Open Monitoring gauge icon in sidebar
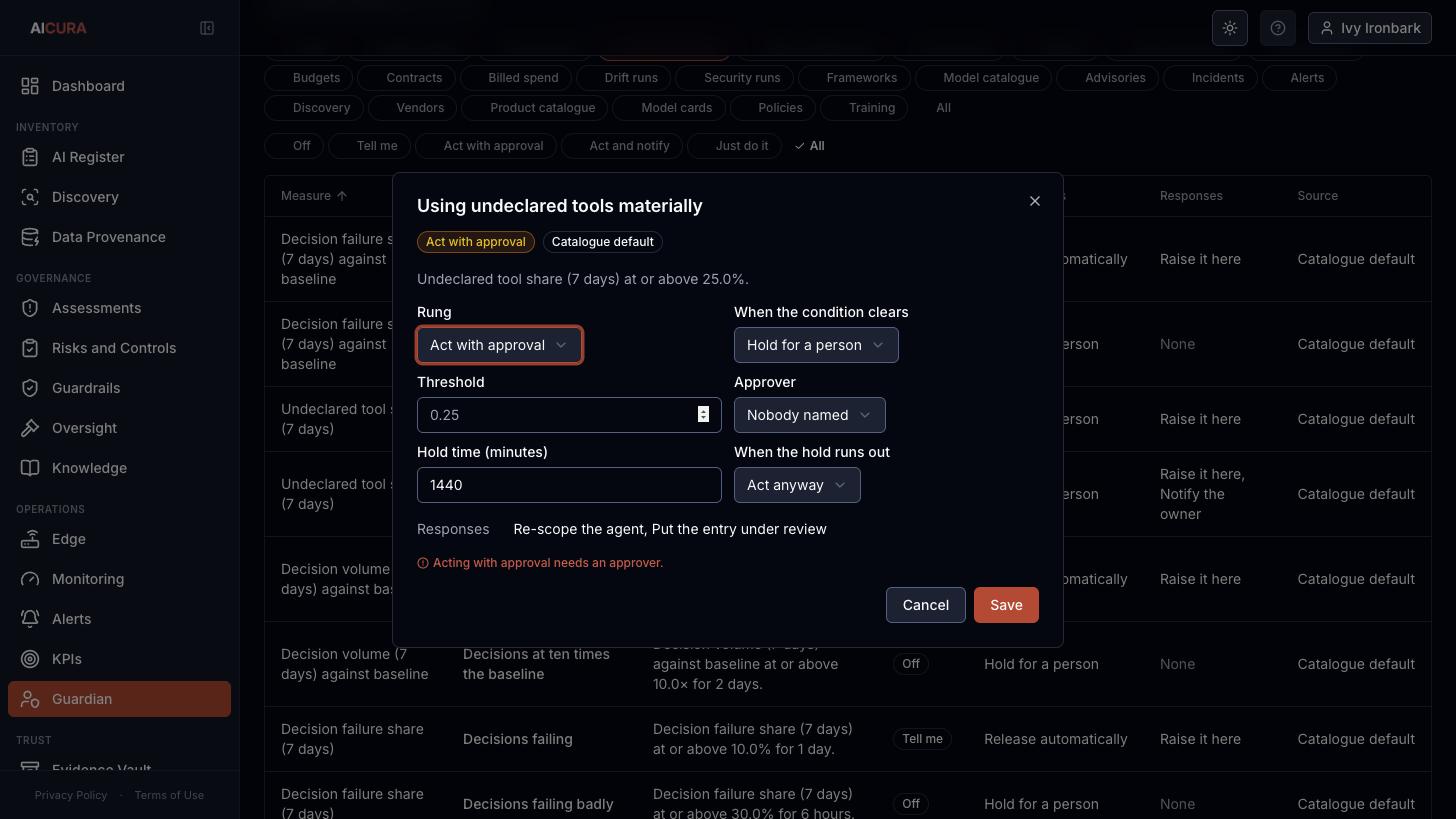This screenshot has width=1456, height=819. point(30,579)
